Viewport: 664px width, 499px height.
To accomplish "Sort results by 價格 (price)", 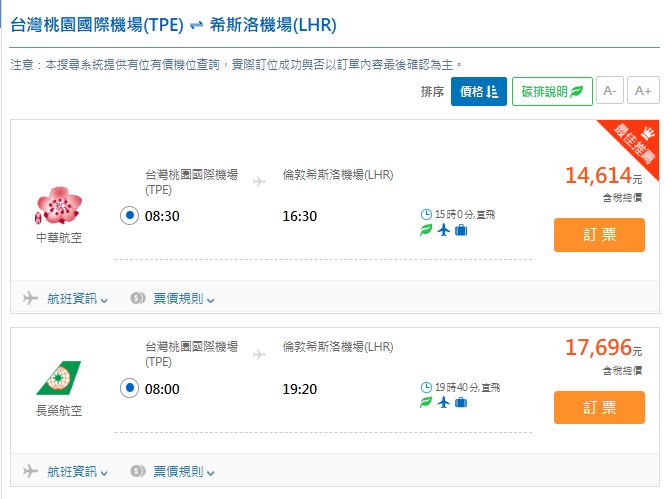I will (x=479, y=91).
